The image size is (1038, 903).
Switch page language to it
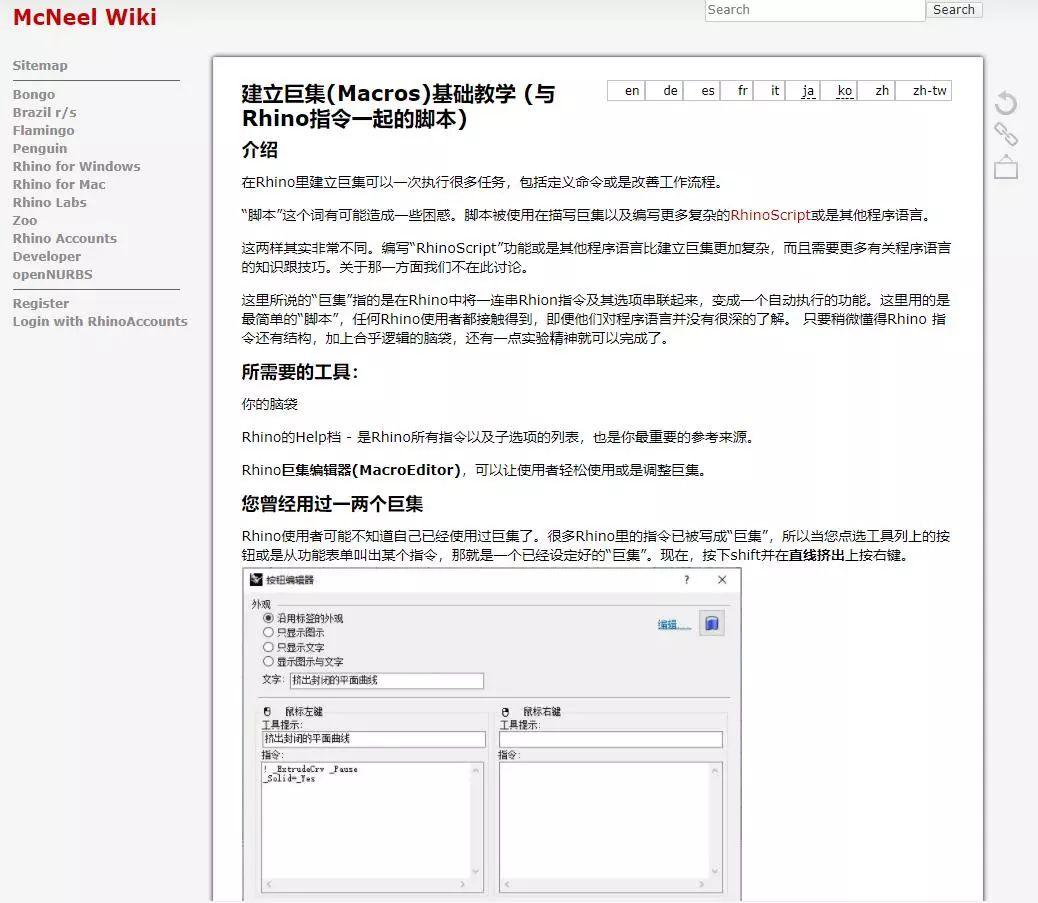[775, 91]
